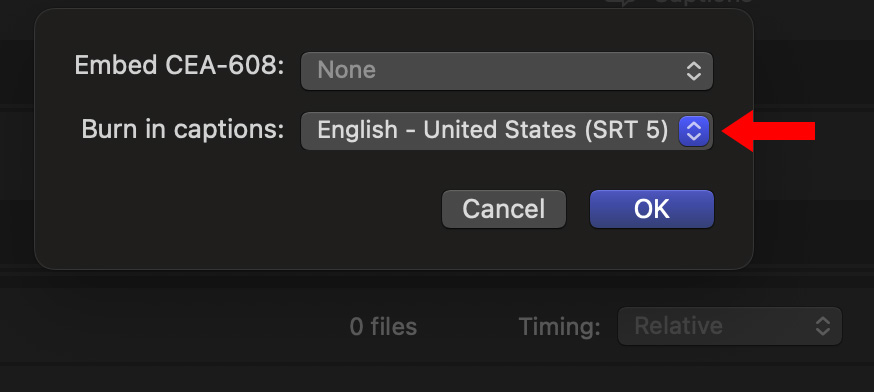Confirm the dialog with the OK button

(652, 209)
